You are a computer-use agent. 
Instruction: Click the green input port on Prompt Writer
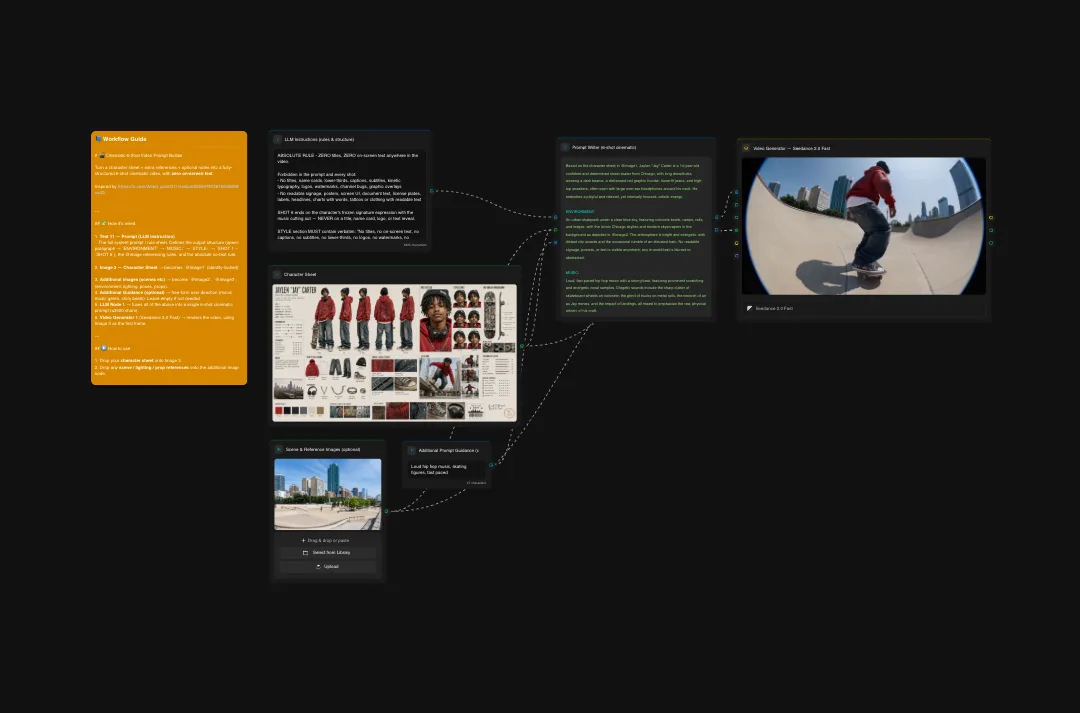pos(556,230)
